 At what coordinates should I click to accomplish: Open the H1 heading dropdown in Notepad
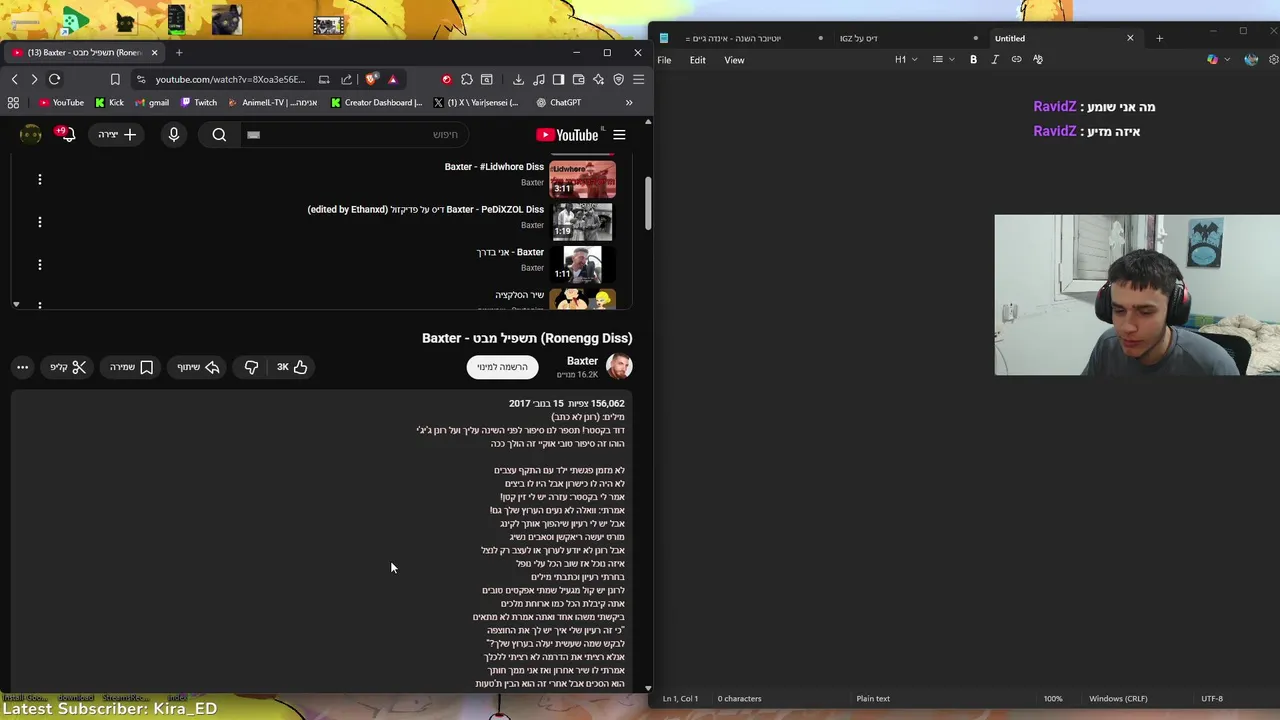click(906, 60)
